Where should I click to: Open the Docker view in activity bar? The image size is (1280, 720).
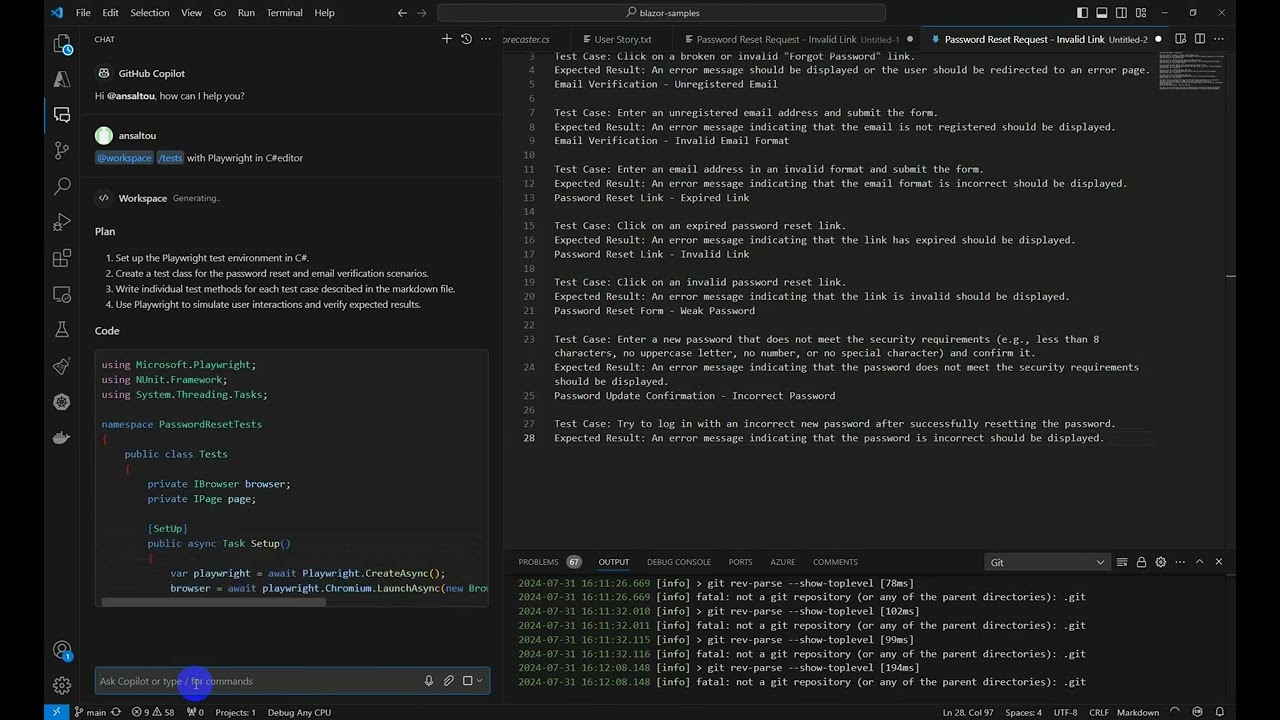point(62,437)
